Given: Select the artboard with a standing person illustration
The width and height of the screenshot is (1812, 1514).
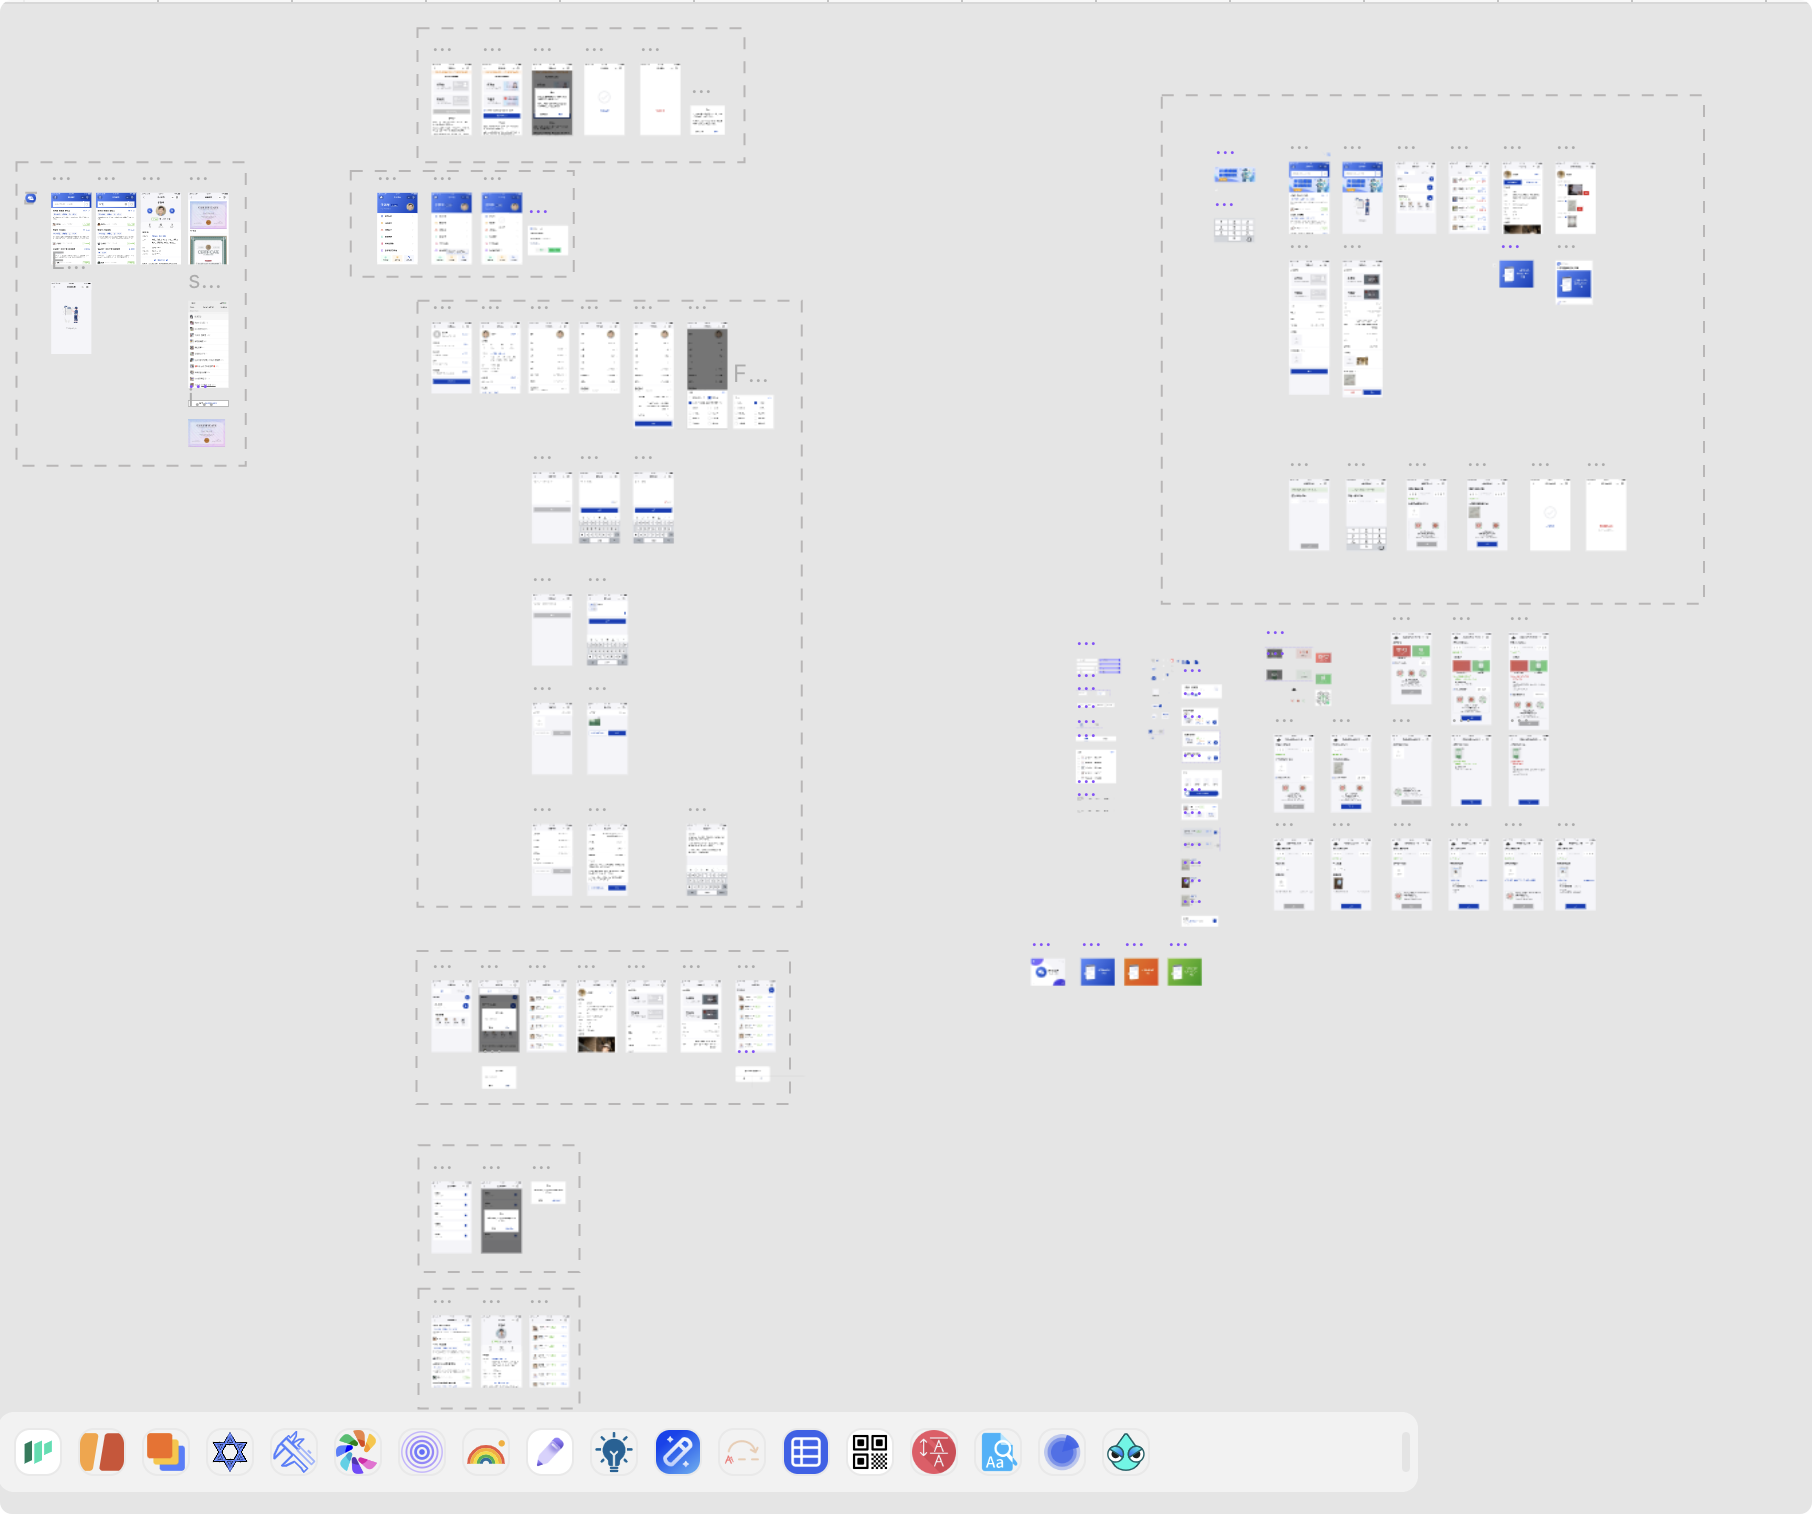Looking at the screenshot, I should coord(71,318).
